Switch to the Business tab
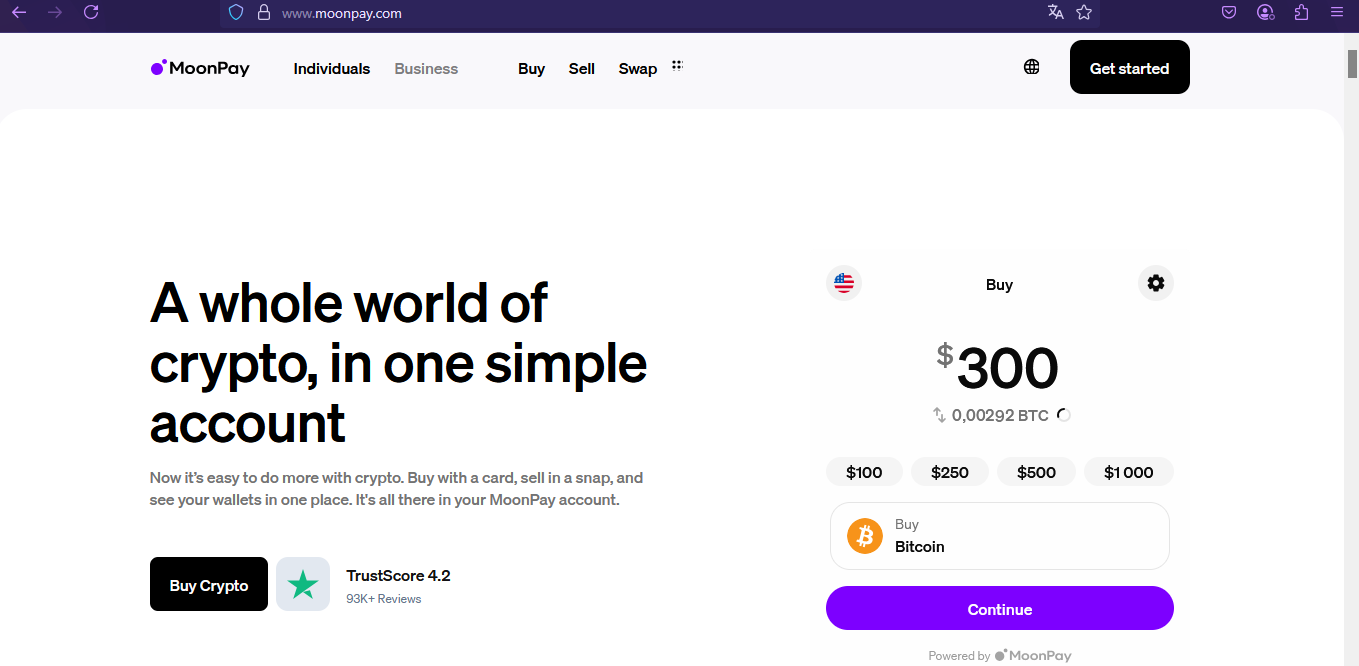This screenshot has height=666, width=1359. pyautogui.click(x=426, y=68)
